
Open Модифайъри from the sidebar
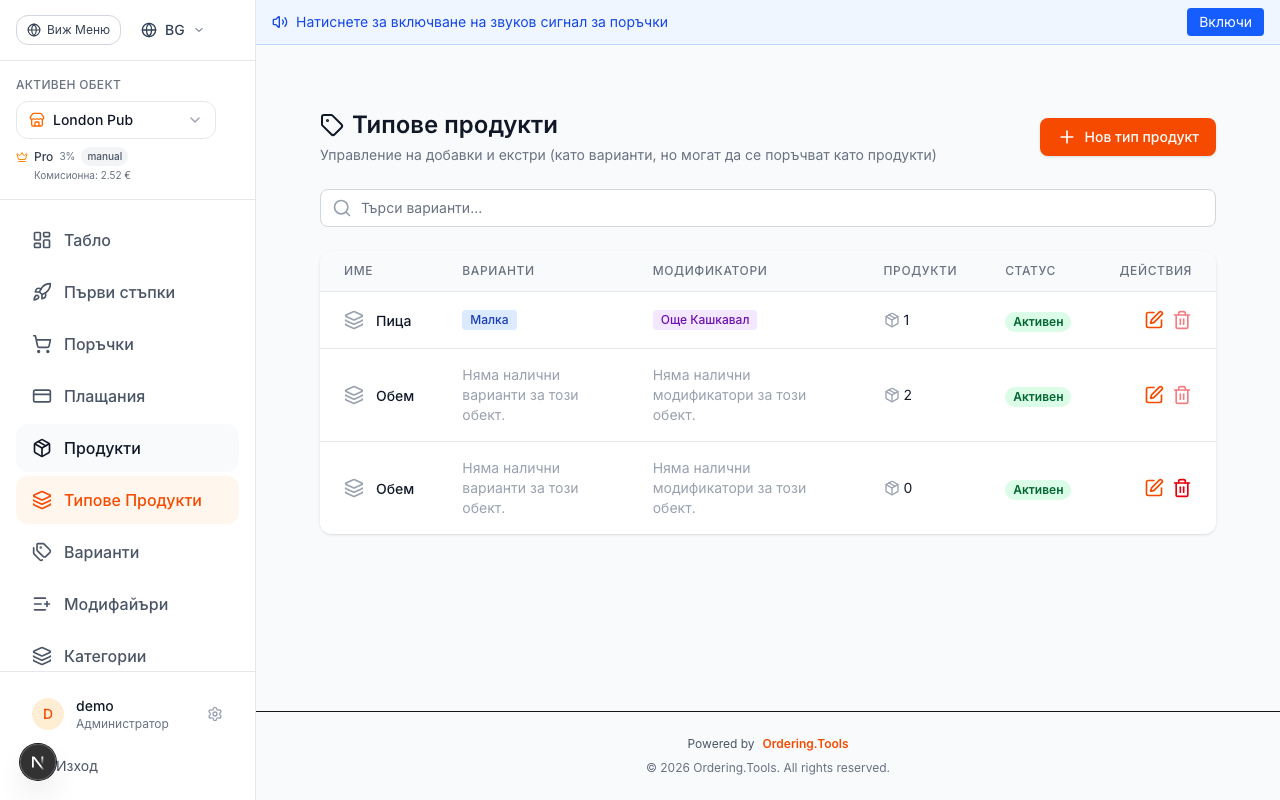(x=115, y=604)
